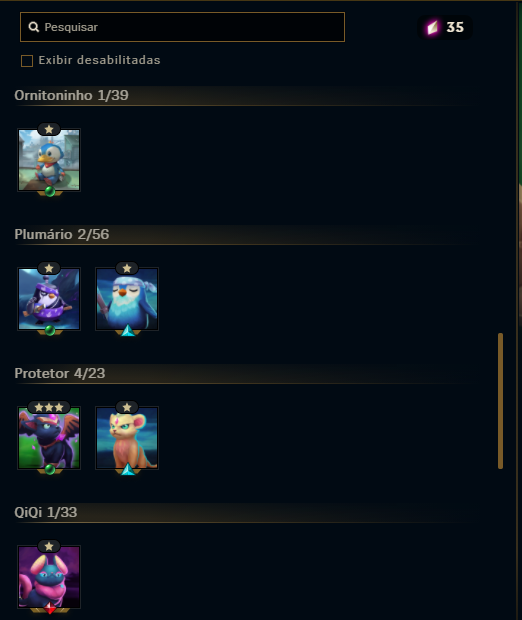522x620 pixels.
Task: Open the 35 star shards balance
Action: [x=445, y=27]
